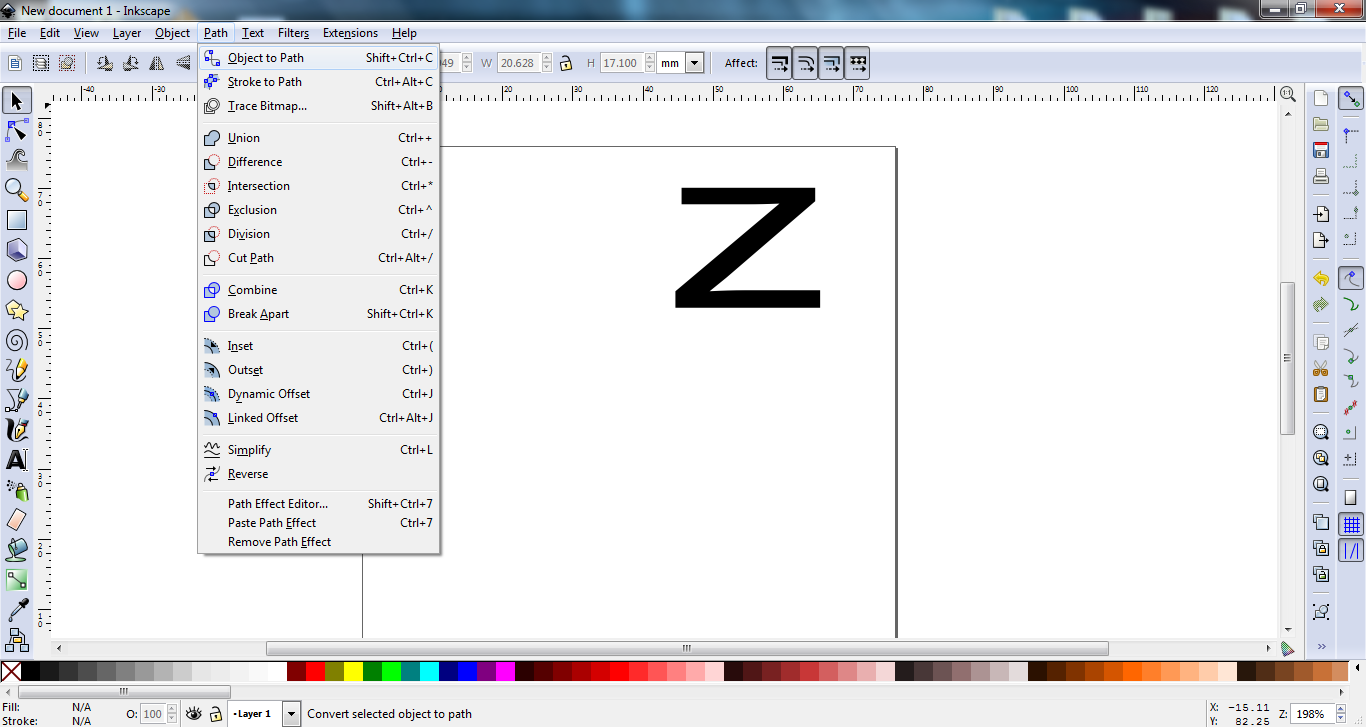Click the Redo arrow icon
Viewport: 1366px width, 727px height.
[x=1321, y=304]
